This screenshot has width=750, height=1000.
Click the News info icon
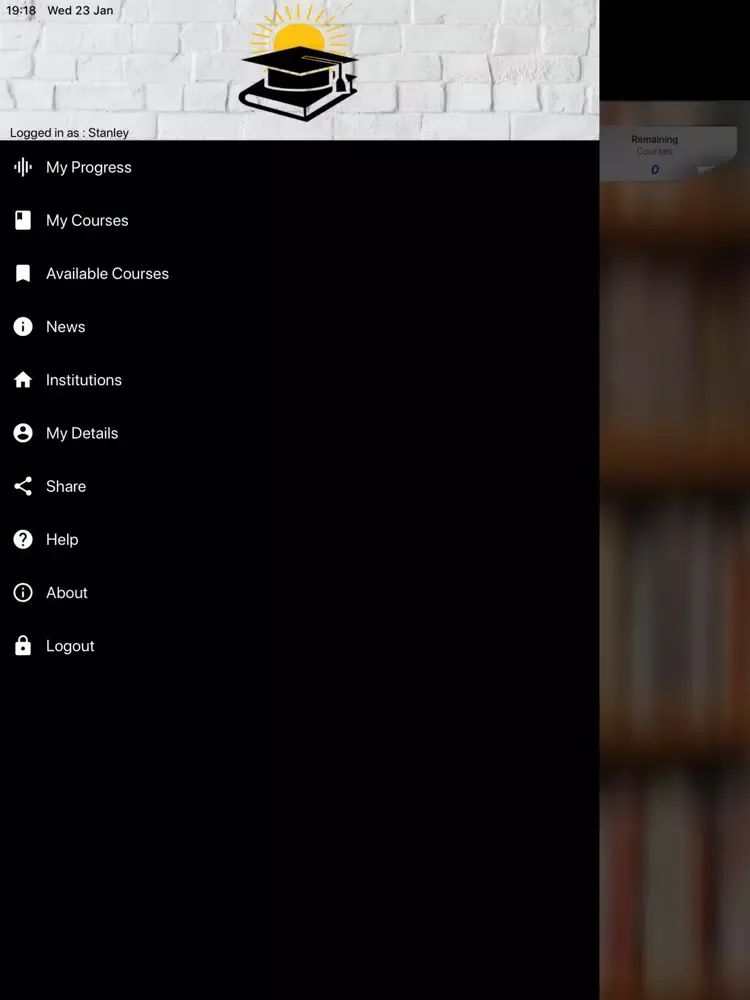click(x=23, y=327)
